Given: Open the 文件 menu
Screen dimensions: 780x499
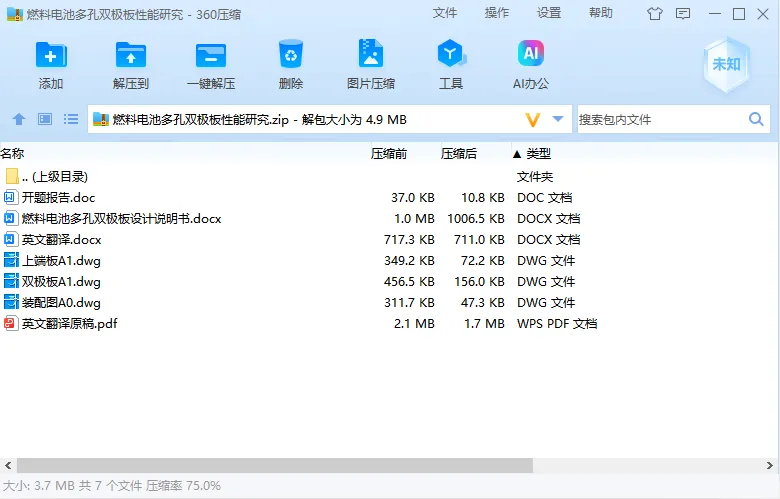Looking at the screenshot, I should point(445,13).
